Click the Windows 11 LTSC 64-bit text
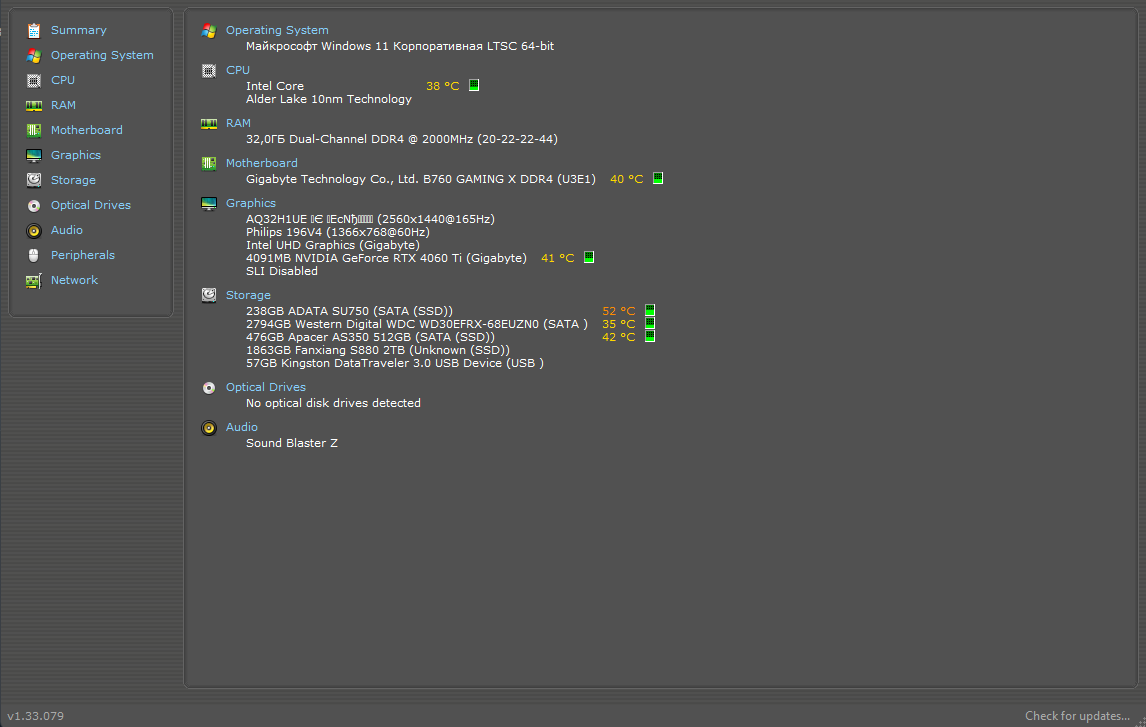Image resolution: width=1146 pixels, height=727 pixels. click(400, 46)
